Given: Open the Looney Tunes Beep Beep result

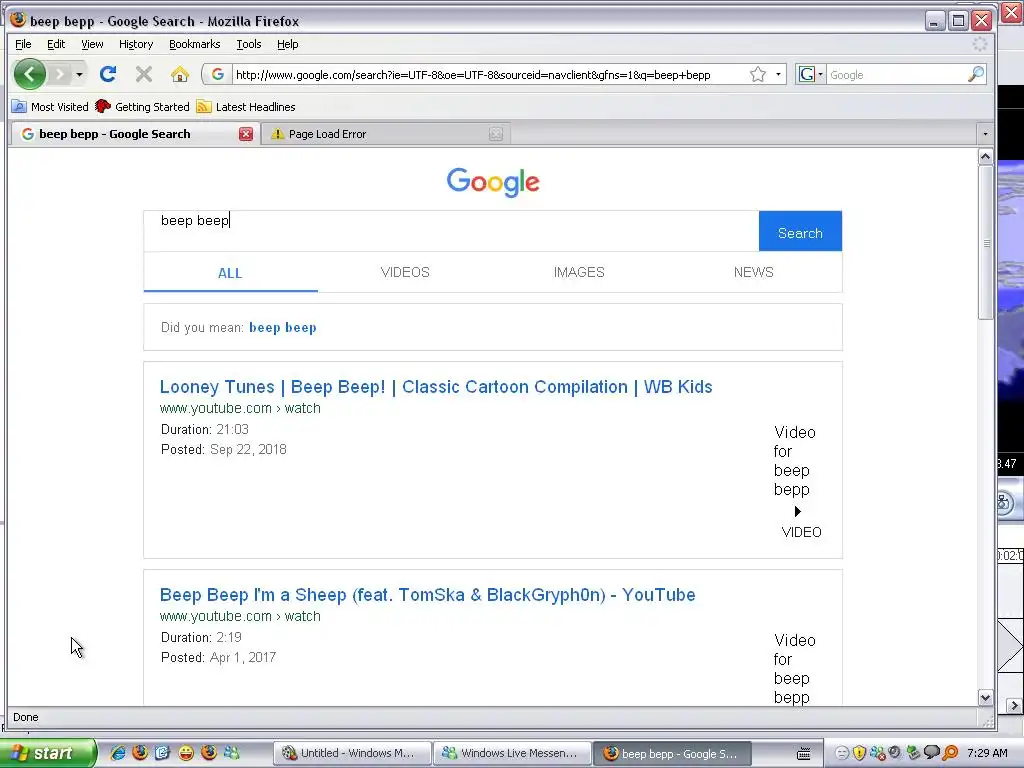Looking at the screenshot, I should 436,387.
